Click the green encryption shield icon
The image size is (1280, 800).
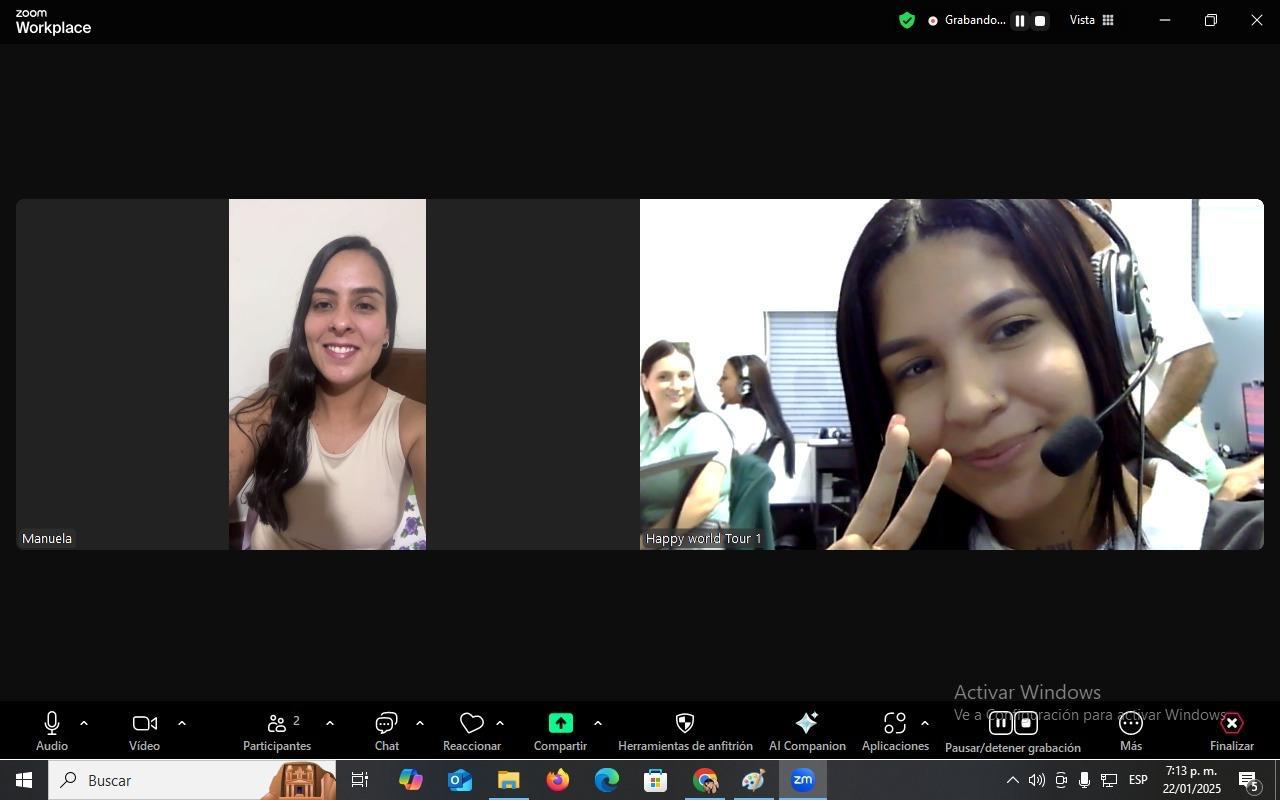[x=907, y=20]
